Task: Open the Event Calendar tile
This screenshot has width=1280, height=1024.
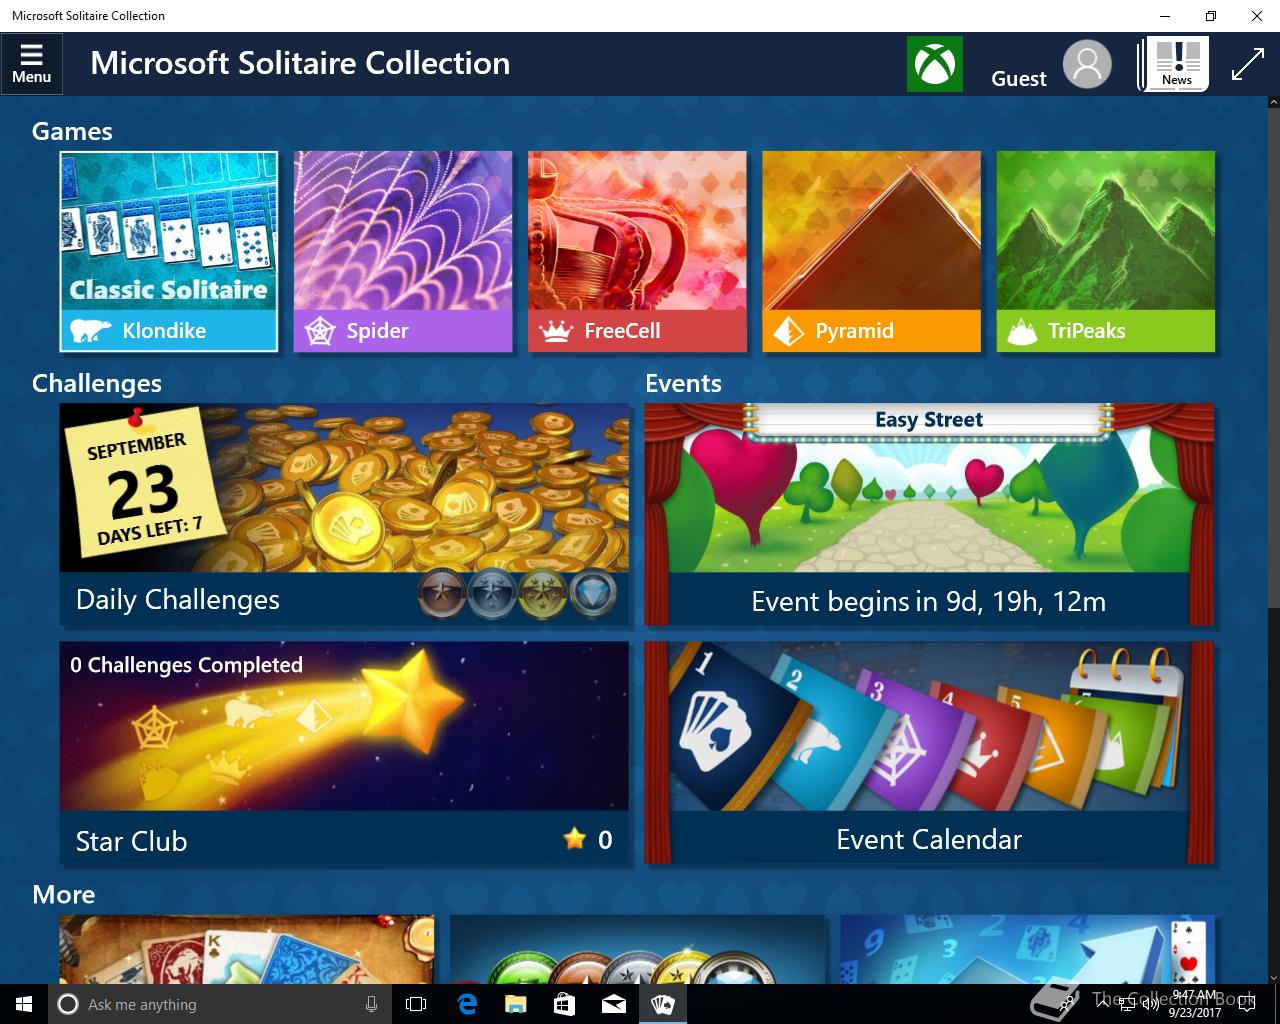Action: pyautogui.click(x=929, y=752)
